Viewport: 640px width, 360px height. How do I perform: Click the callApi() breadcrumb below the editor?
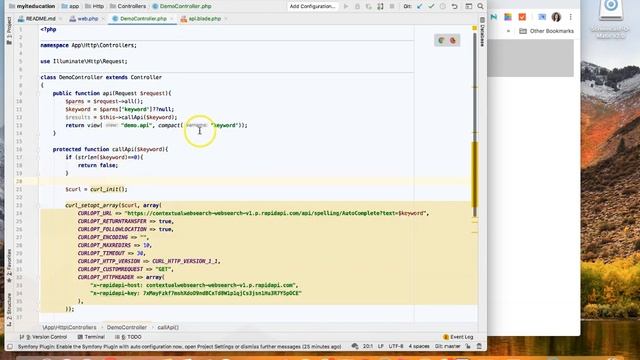tap(168, 327)
